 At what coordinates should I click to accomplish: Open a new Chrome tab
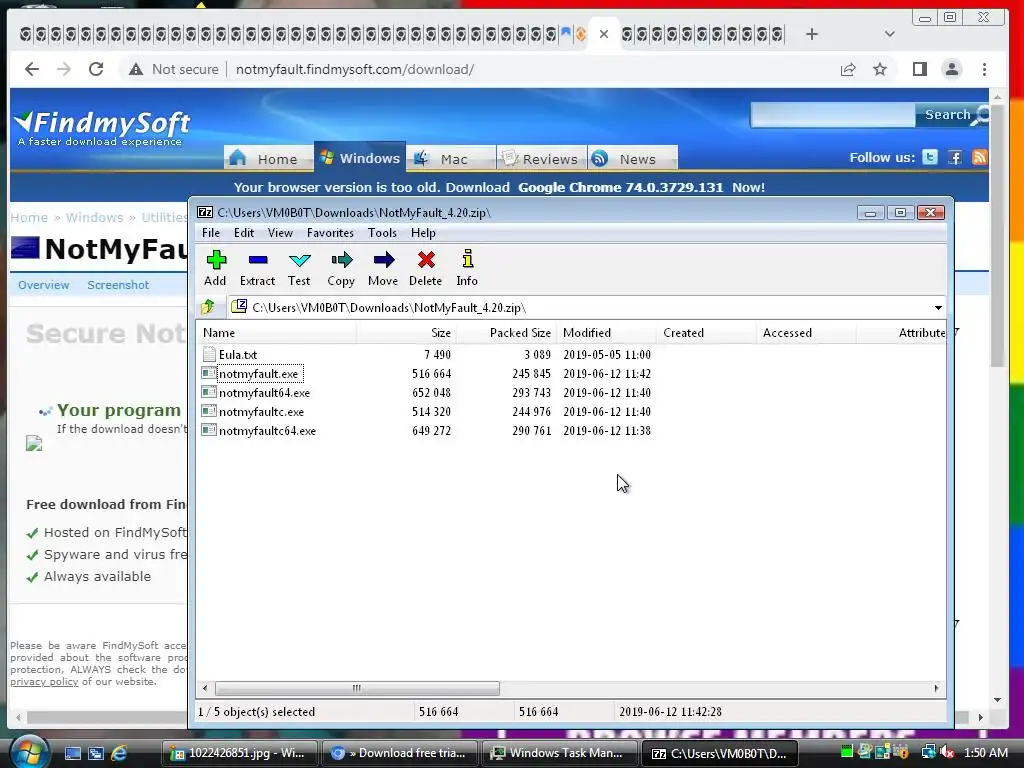[811, 34]
